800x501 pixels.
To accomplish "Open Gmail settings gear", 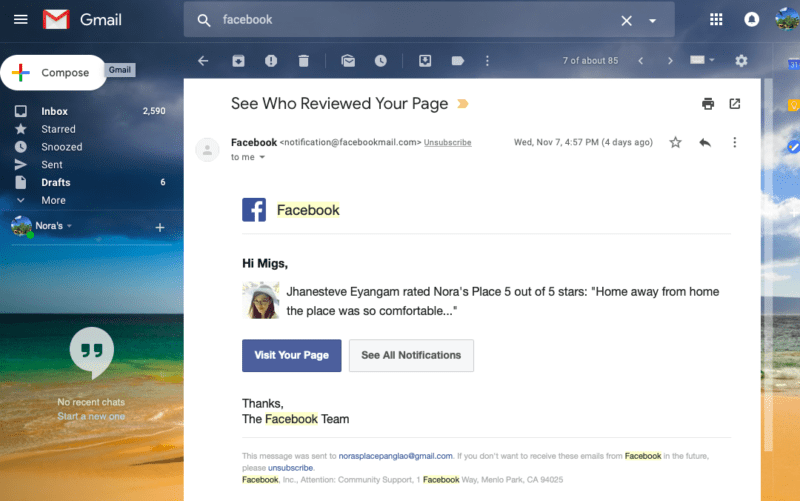I will (x=741, y=61).
